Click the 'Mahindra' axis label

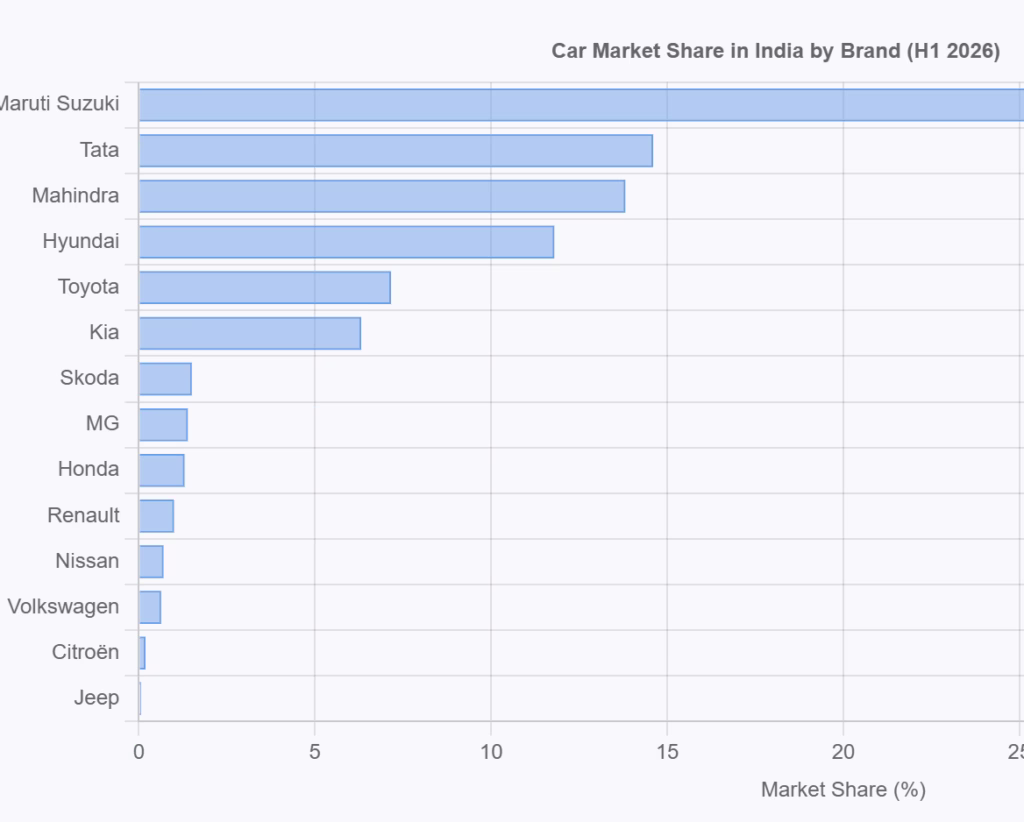tap(76, 196)
